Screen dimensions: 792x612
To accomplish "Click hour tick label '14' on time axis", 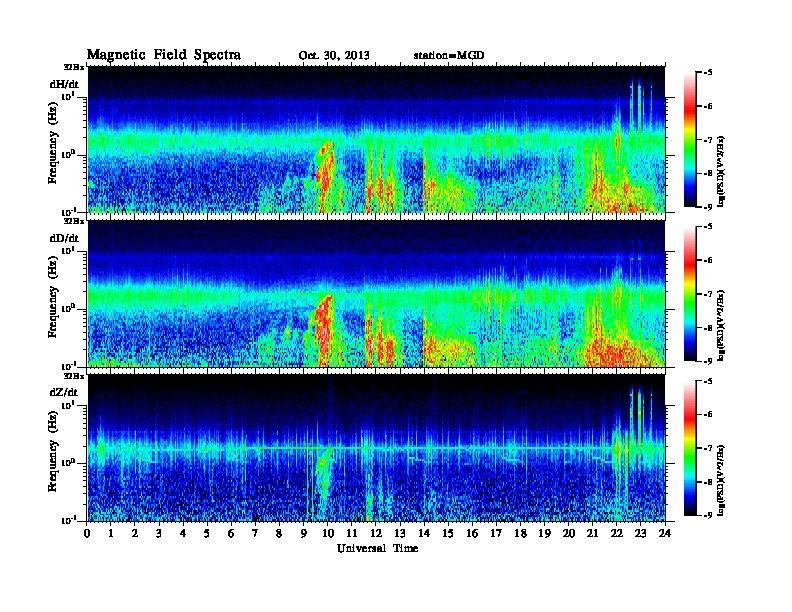I will tap(424, 533).
